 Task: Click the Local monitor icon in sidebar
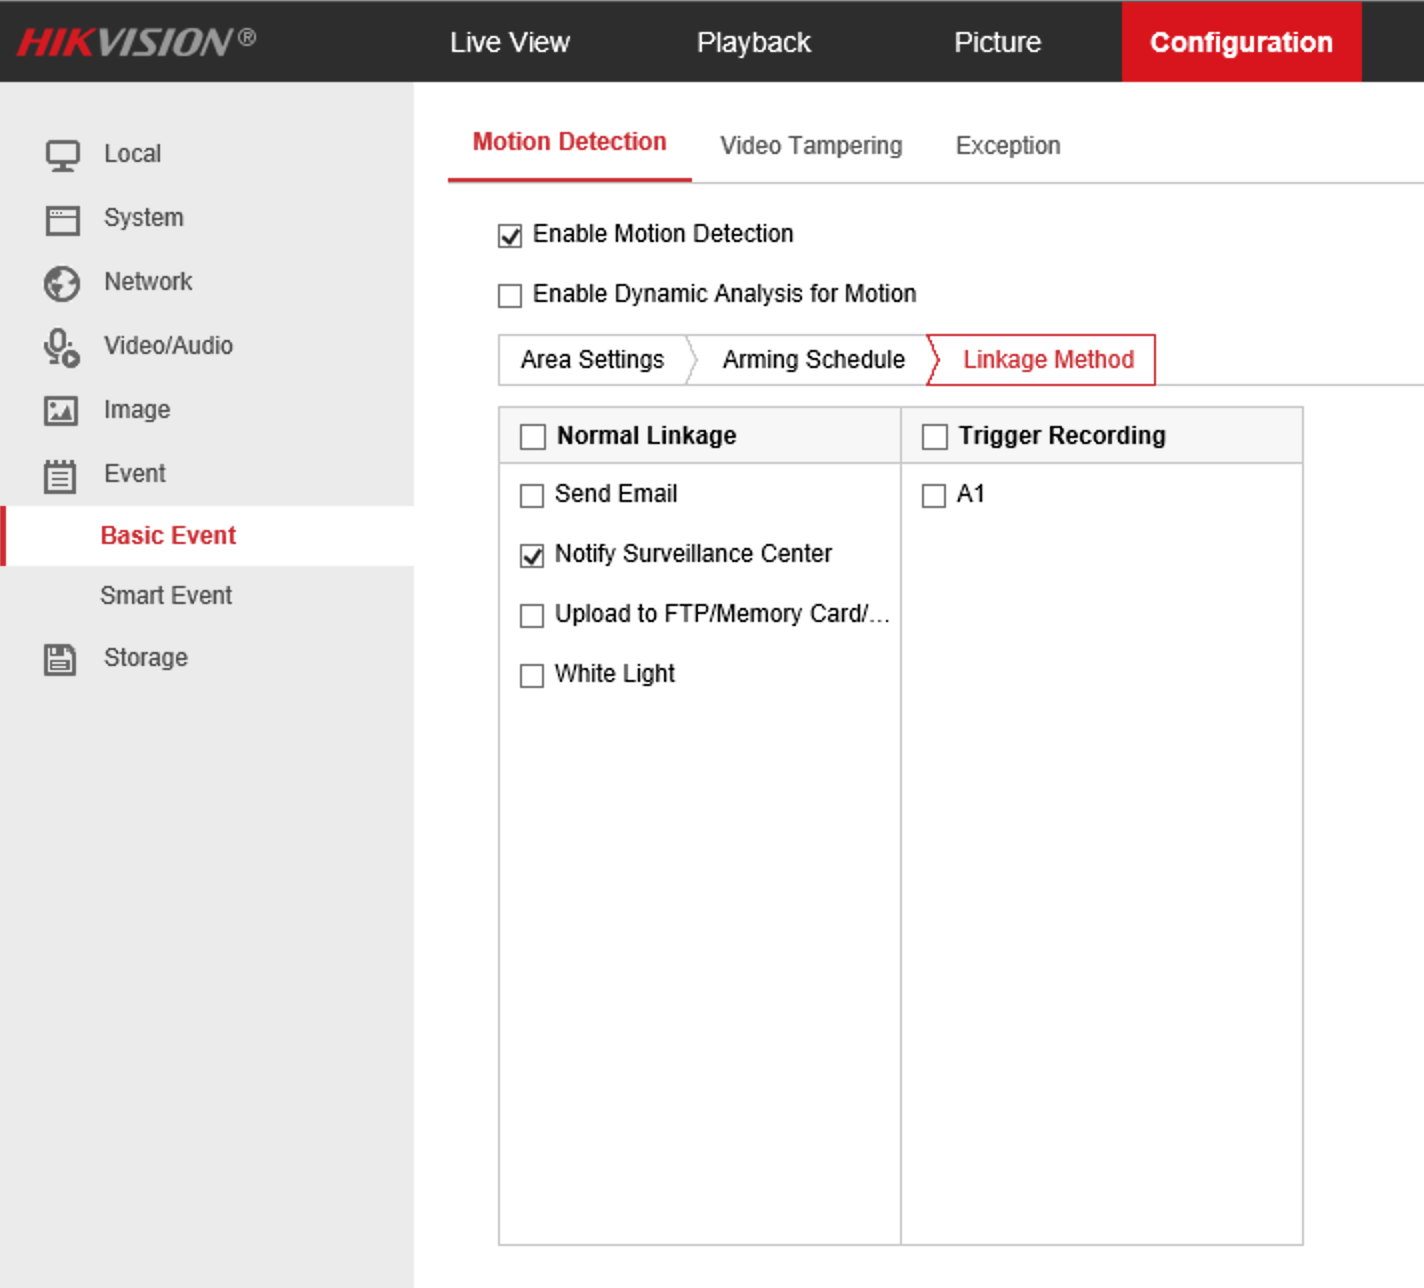pos(62,155)
